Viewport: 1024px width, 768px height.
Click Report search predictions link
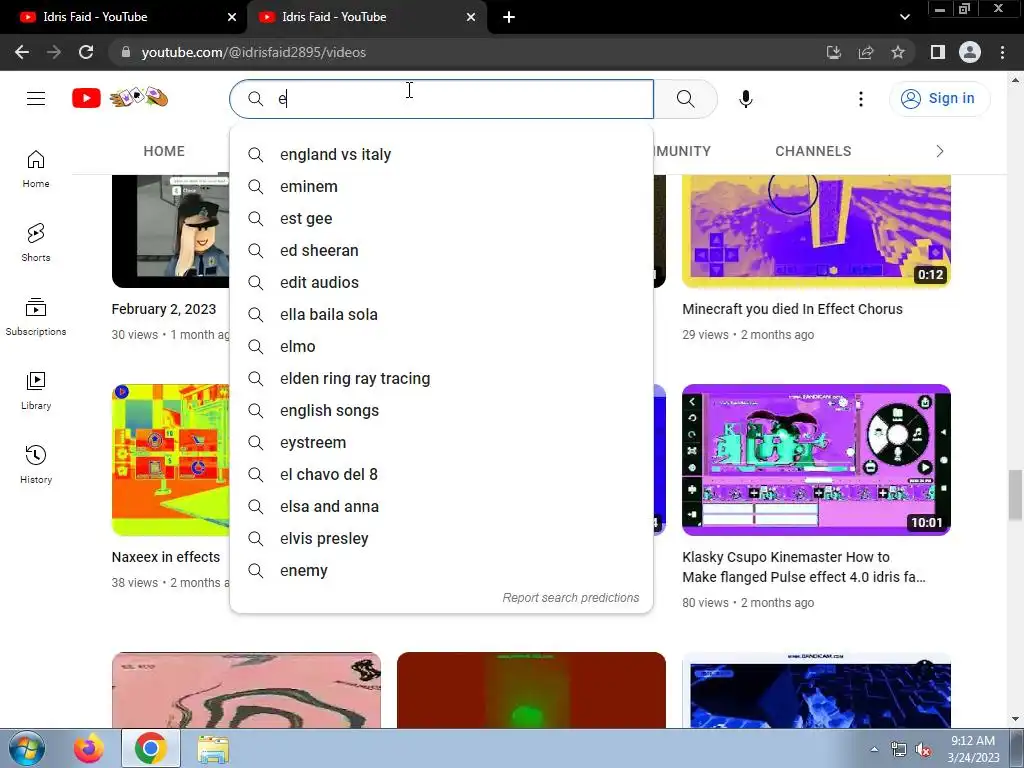(x=571, y=598)
